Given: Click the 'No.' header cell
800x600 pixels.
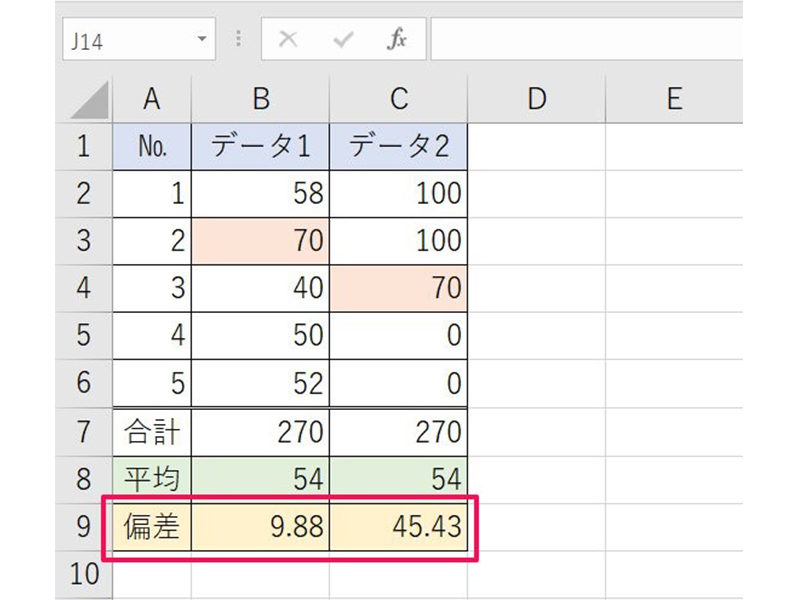Looking at the screenshot, I should pyautogui.click(x=152, y=146).
